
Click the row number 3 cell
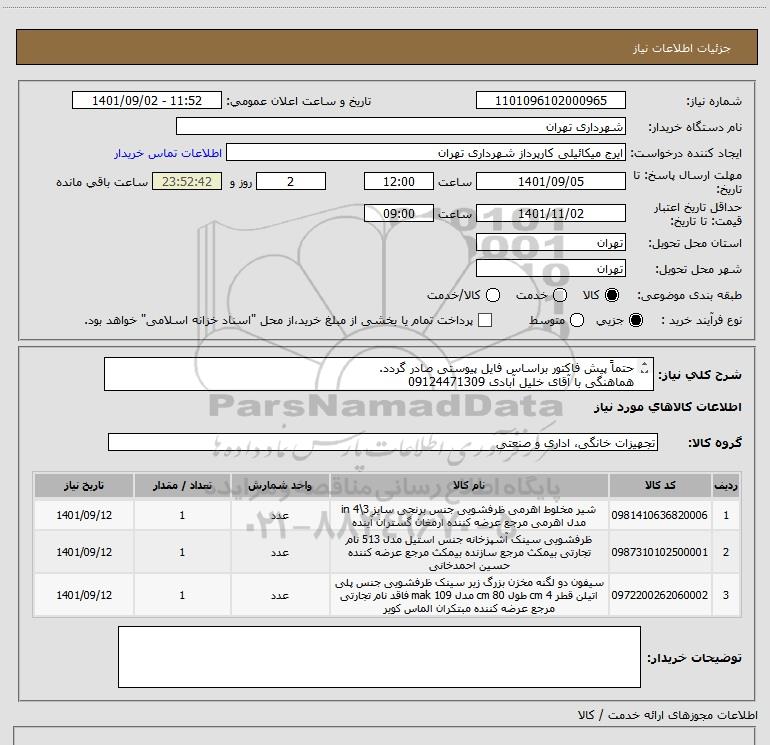pyautogui.click(x=726, y=595)
